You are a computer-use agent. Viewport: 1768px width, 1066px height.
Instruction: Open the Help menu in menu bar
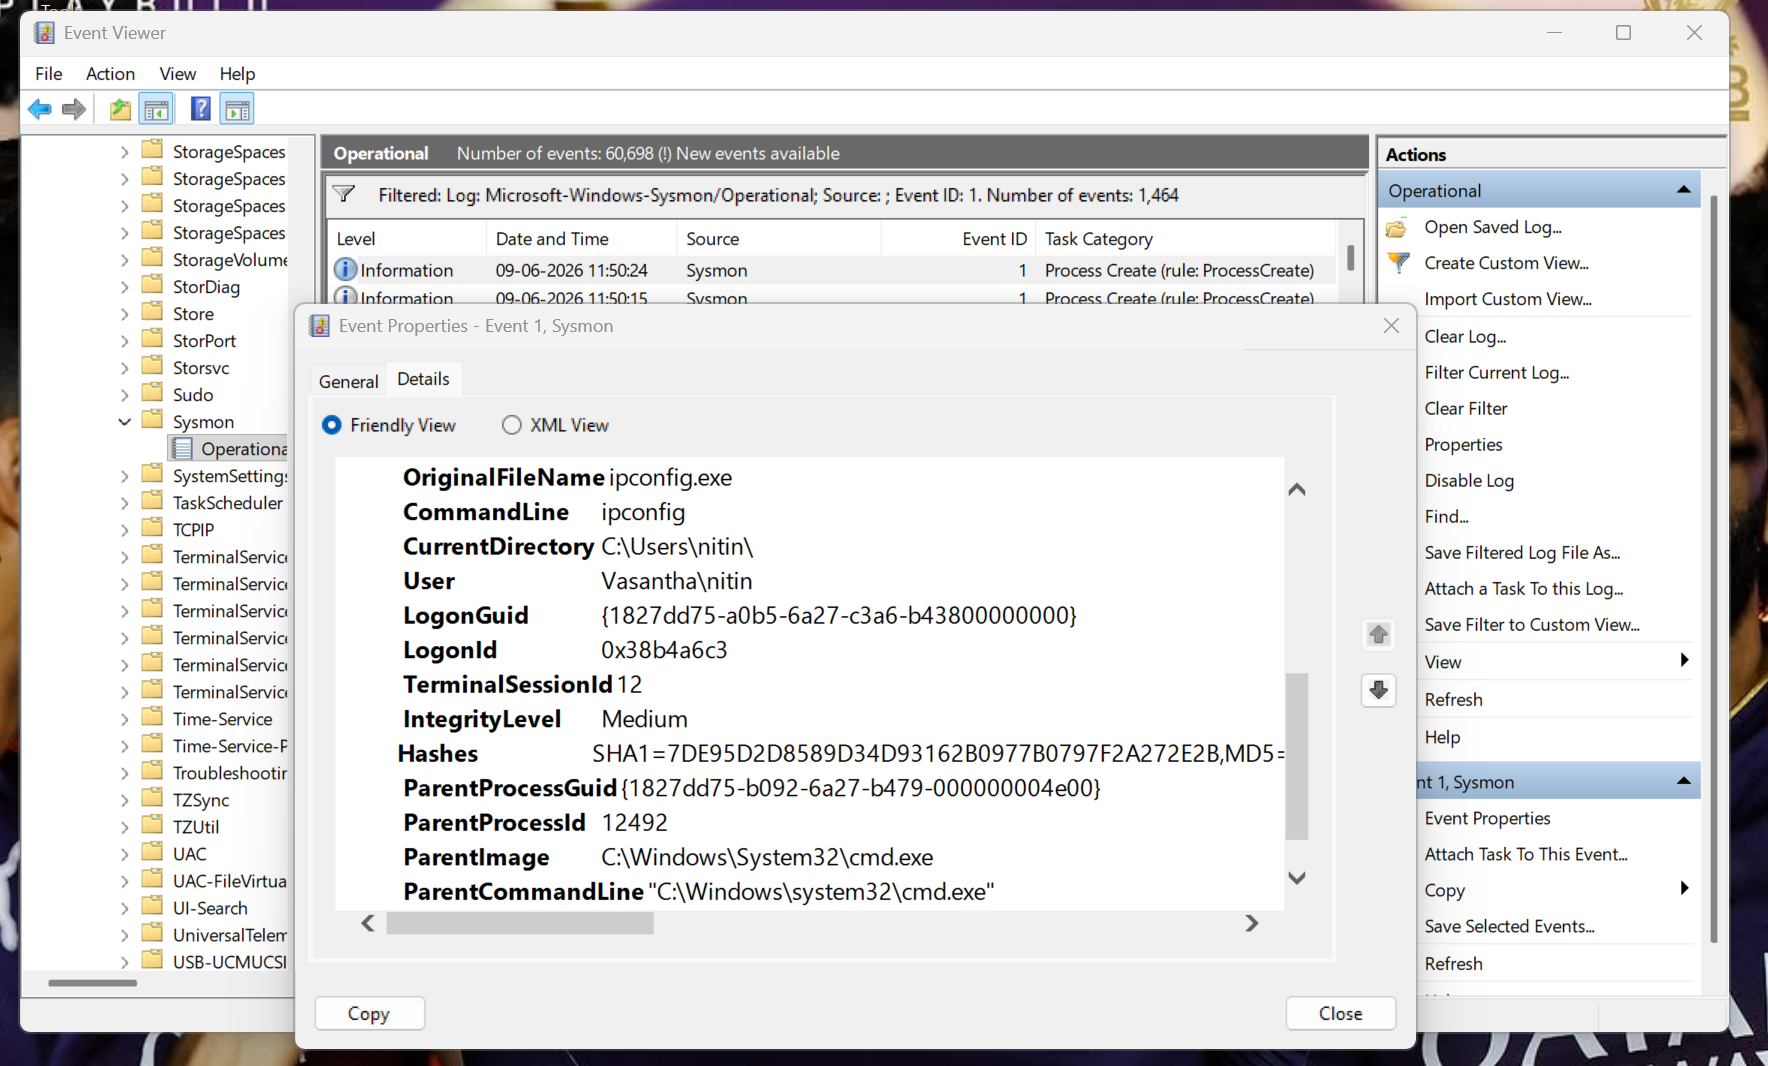(237, 74)
